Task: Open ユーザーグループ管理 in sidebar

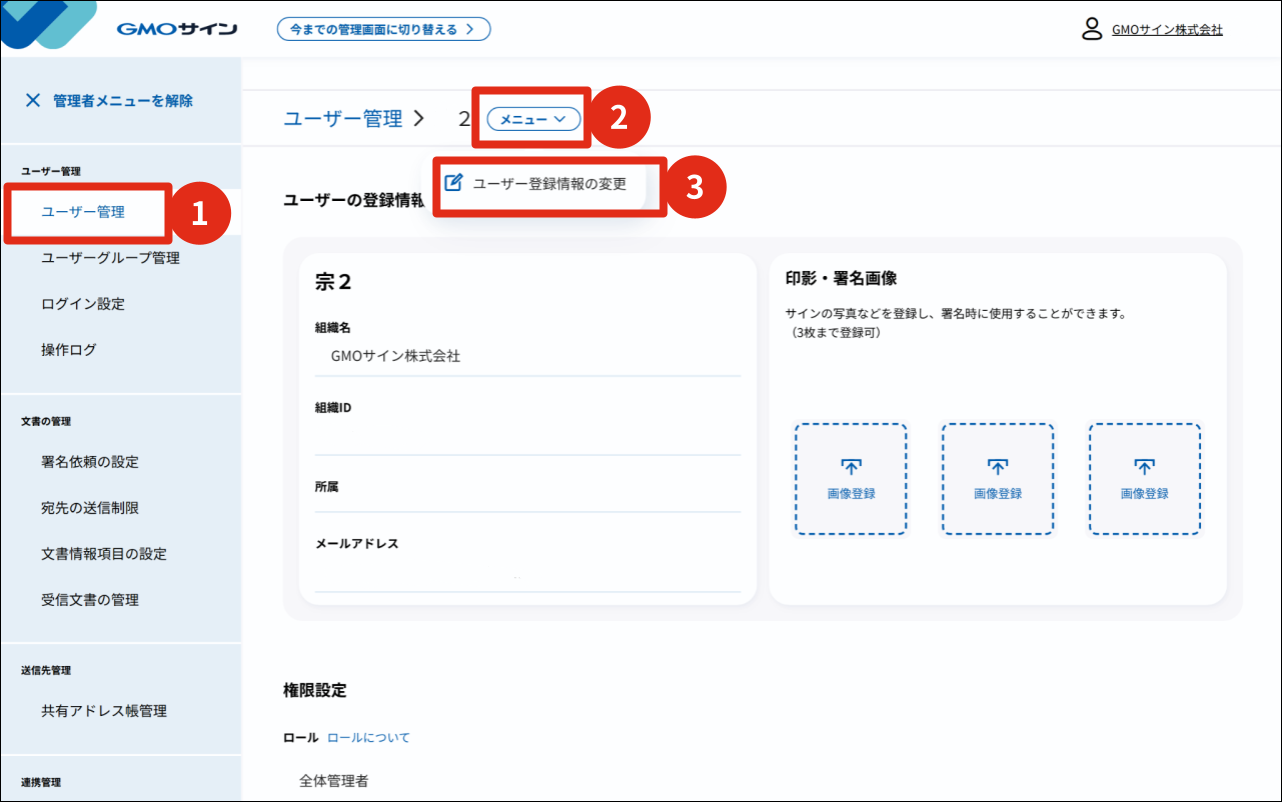Action: click(x=110, y=258)
